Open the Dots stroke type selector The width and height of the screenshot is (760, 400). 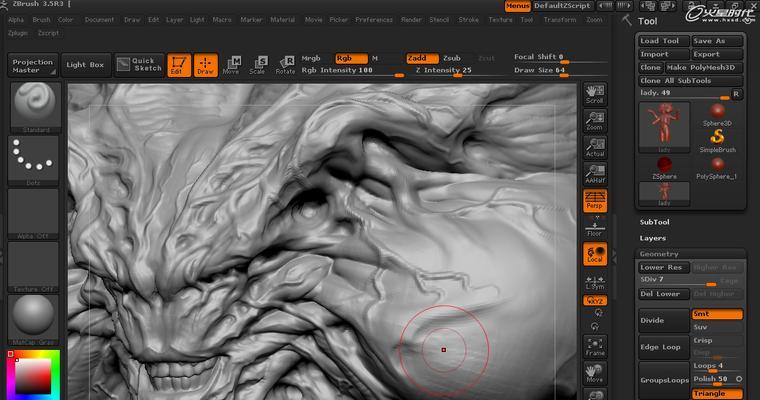pos(33,160)
